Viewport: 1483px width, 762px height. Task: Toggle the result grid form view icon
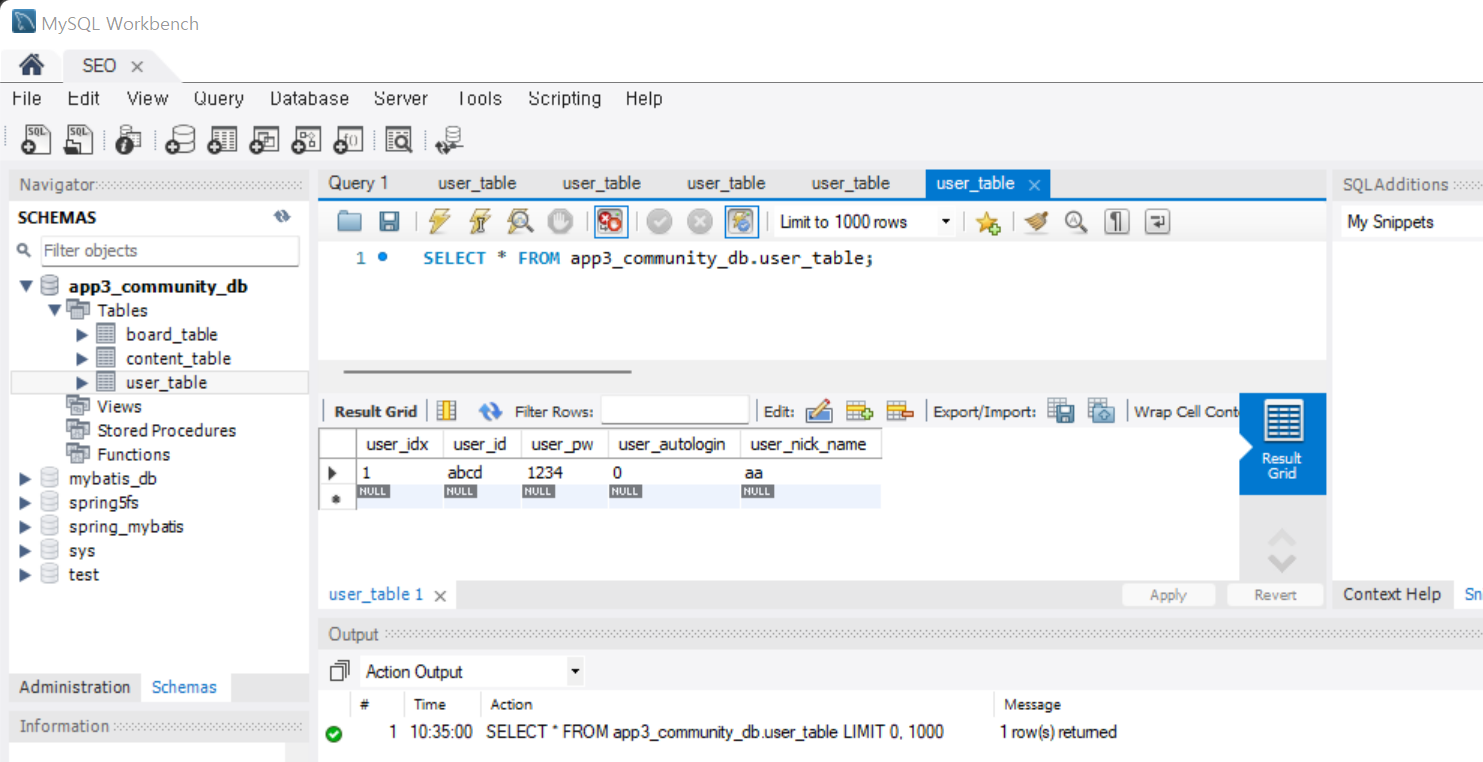coord(446,411)
